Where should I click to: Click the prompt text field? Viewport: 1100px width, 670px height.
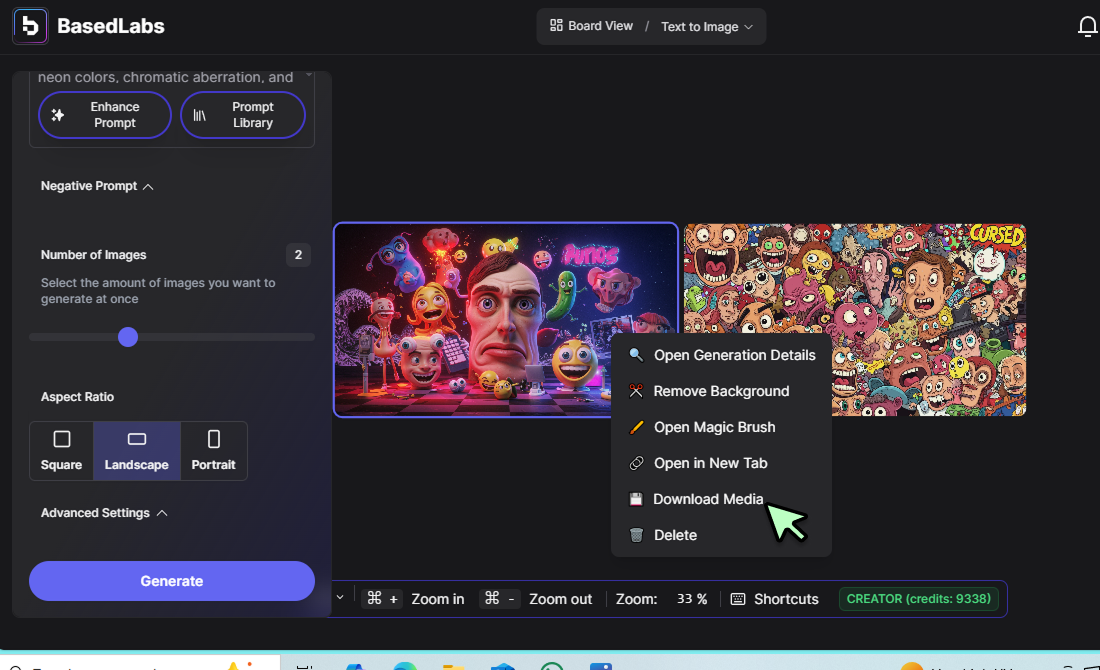click(166, 77)
